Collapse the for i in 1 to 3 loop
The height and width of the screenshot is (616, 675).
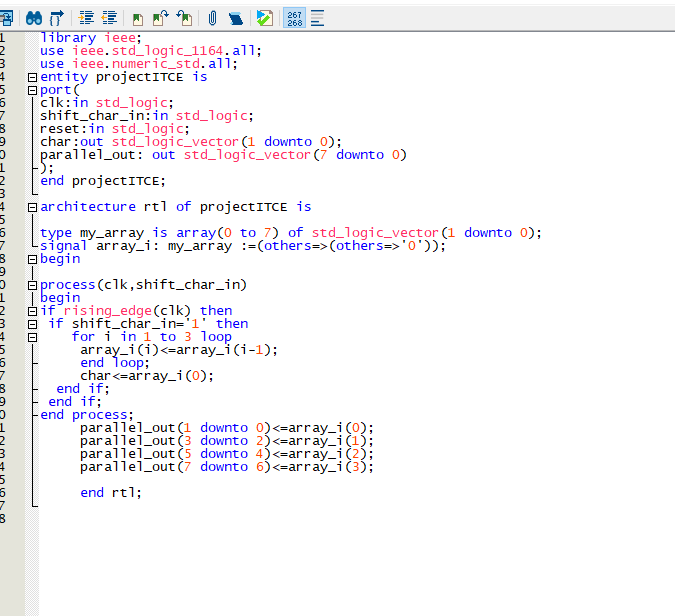coord(32,337)
